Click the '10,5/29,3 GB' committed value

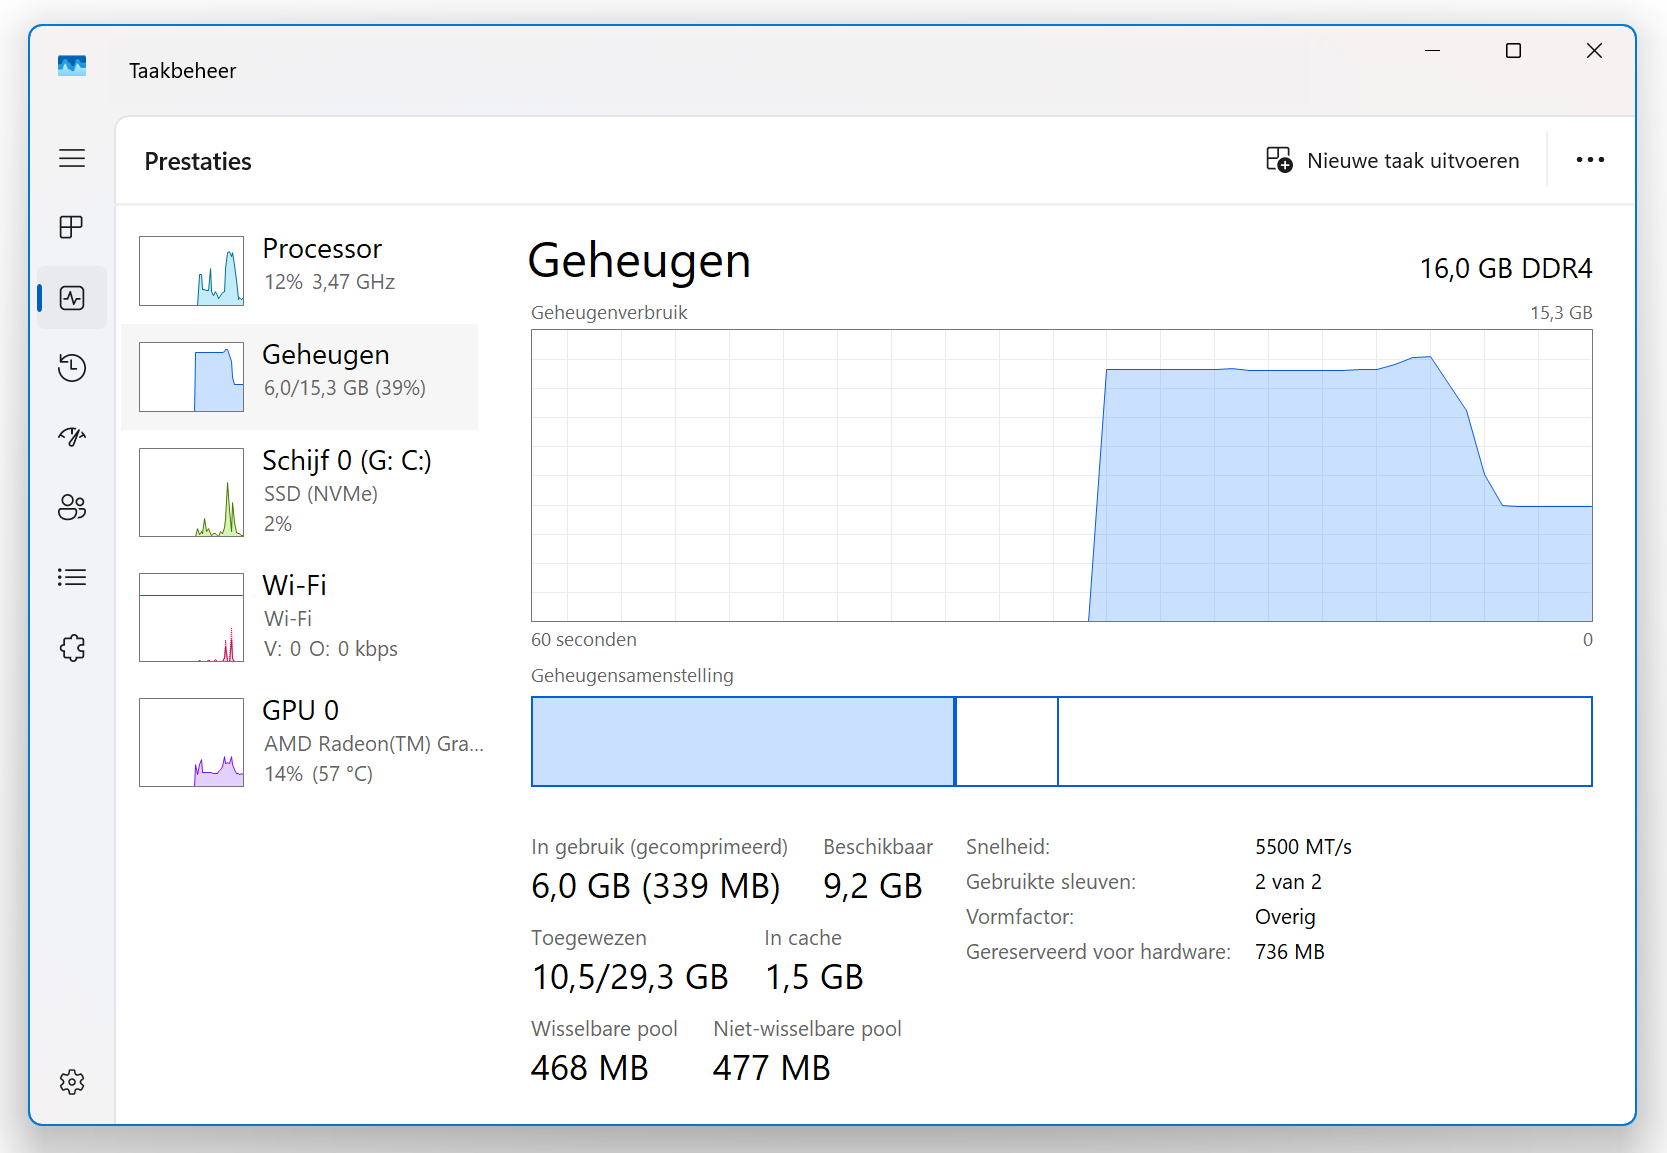[x=630, y=977]
